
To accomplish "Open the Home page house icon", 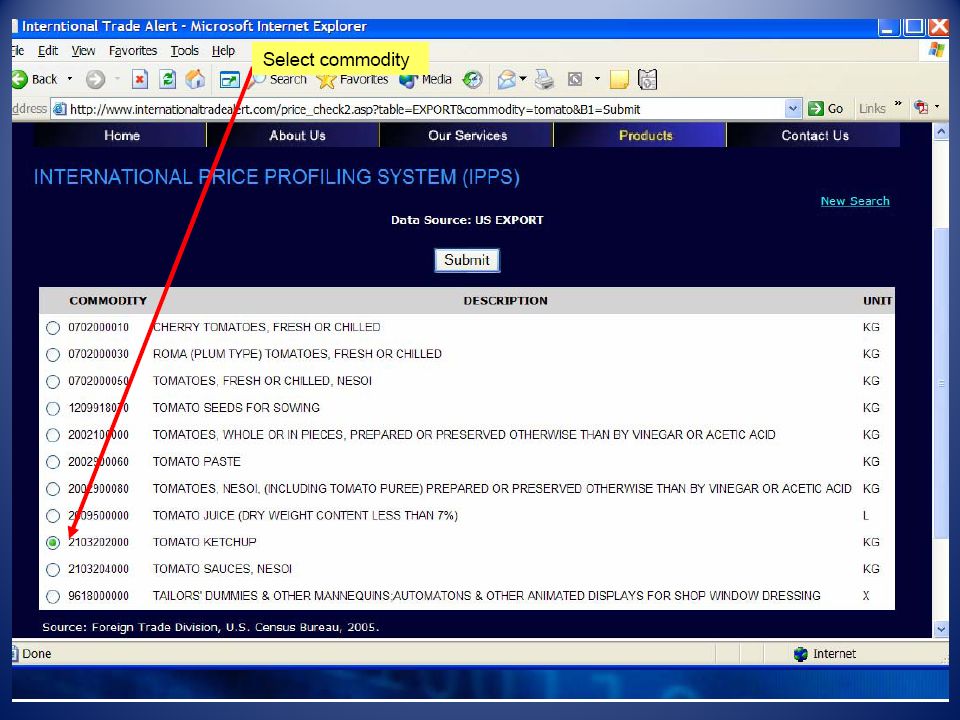I will [195, 79].
